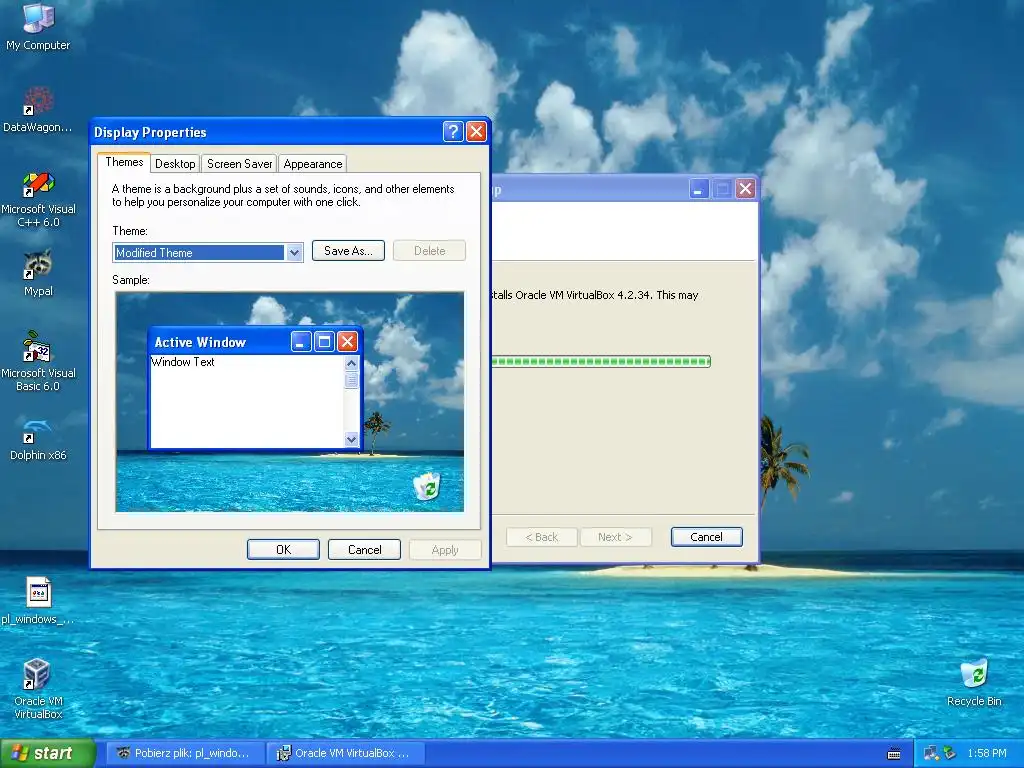Minimize the VirtualBox setup window
The height and width of the screenshot is (768, 1024).
[x=699, y=189]
